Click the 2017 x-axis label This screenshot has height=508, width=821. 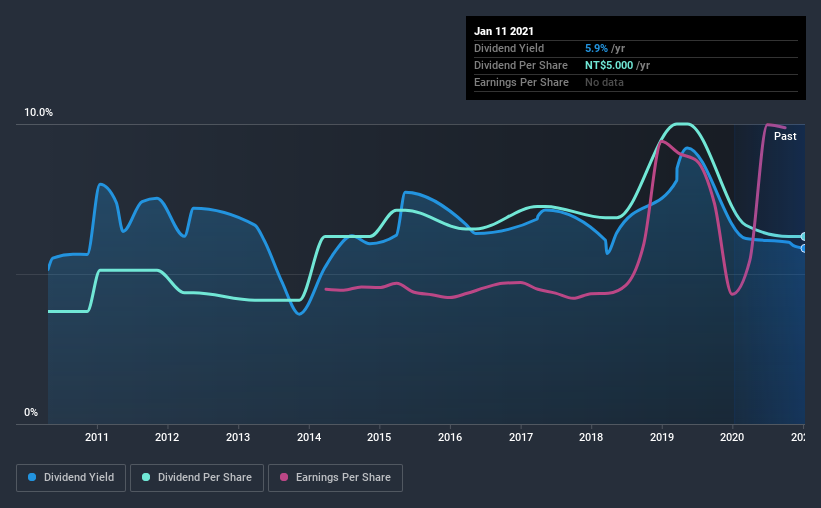(520, 437)
